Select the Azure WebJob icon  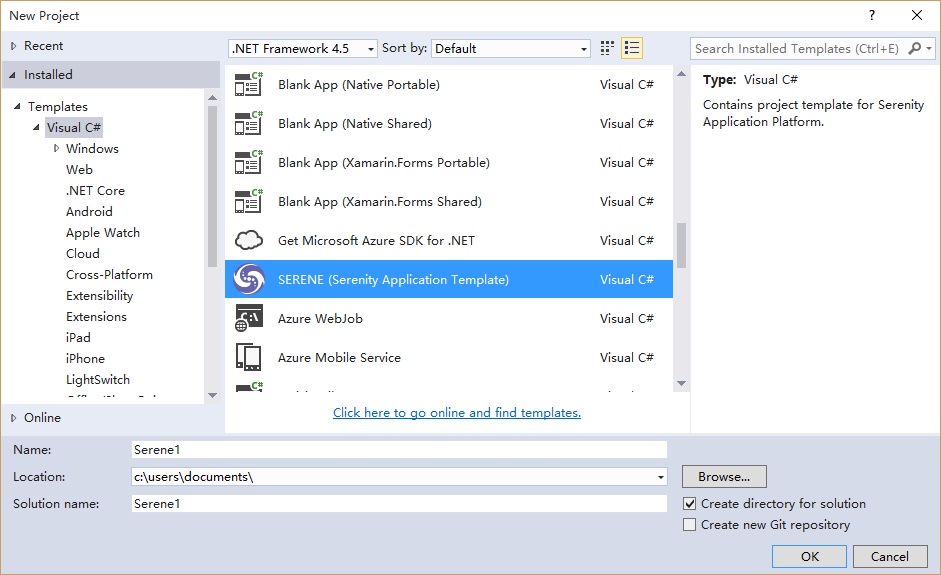coord(248,318)
